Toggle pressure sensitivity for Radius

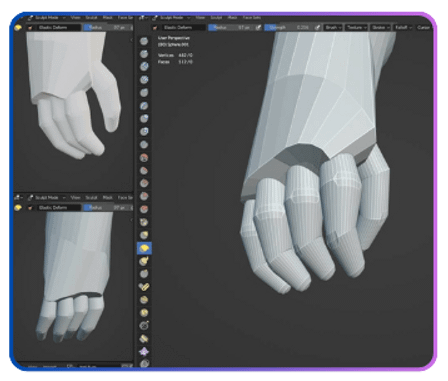pyautogui.click(x=258, y=27)
